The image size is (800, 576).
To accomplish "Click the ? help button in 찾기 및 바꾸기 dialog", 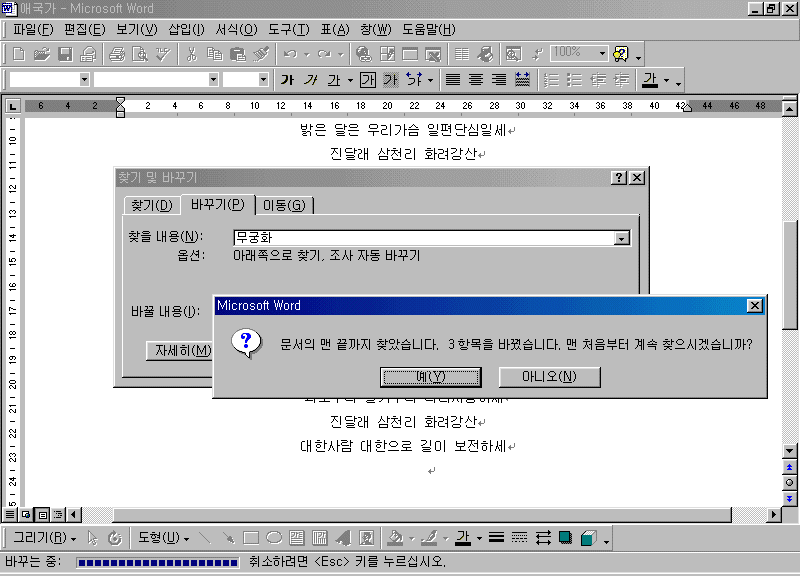I will point(618,178).
